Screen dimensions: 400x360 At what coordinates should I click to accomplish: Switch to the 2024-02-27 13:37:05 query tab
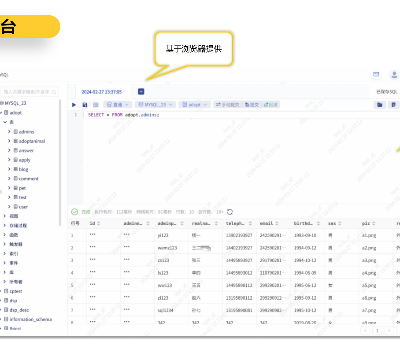[x=102, y=92]
